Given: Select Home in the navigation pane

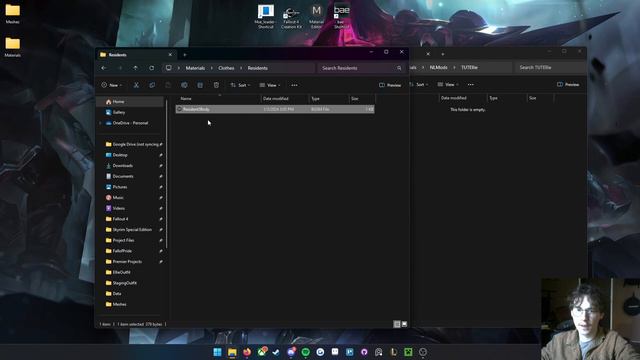Looking at the screenshot, I should (x=130, y=102).
